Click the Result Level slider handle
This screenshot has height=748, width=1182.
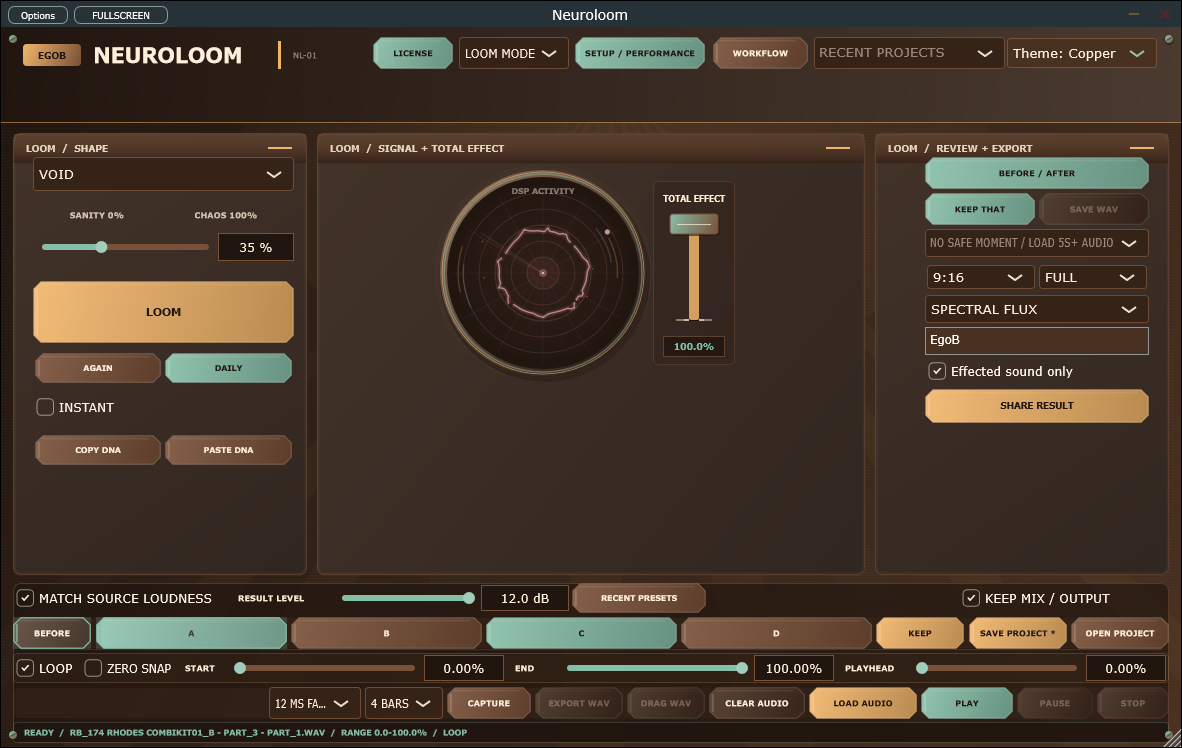[469, 598]
